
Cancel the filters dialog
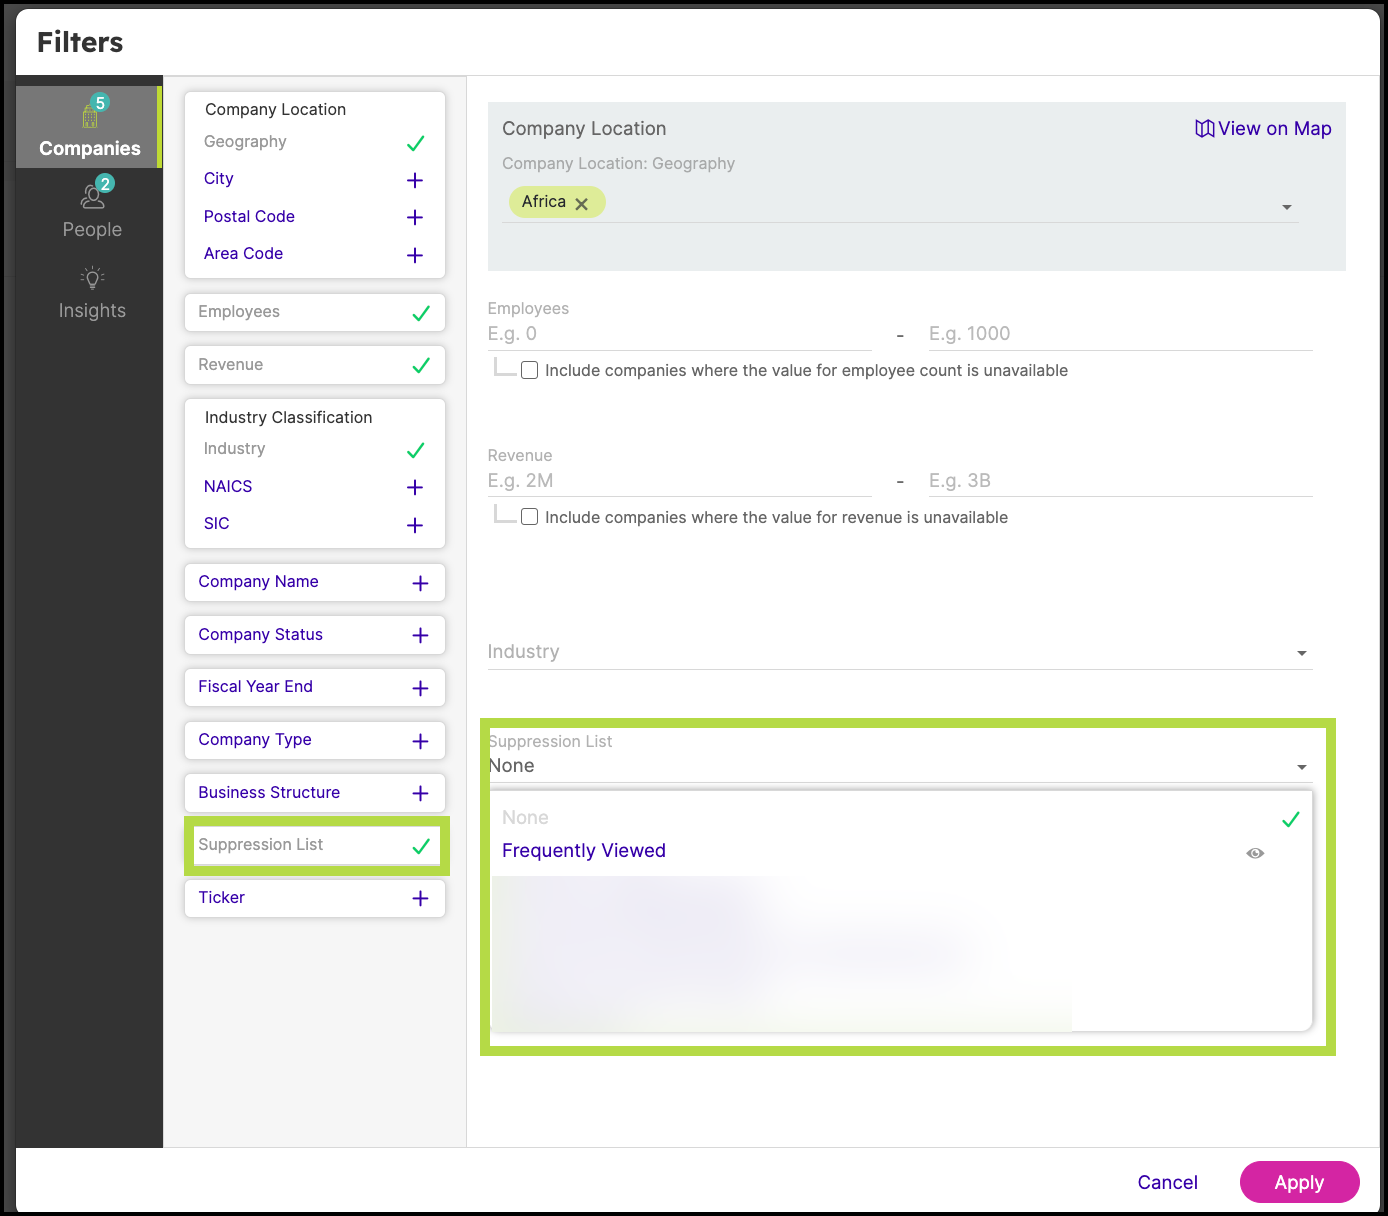[1167, 1182]
